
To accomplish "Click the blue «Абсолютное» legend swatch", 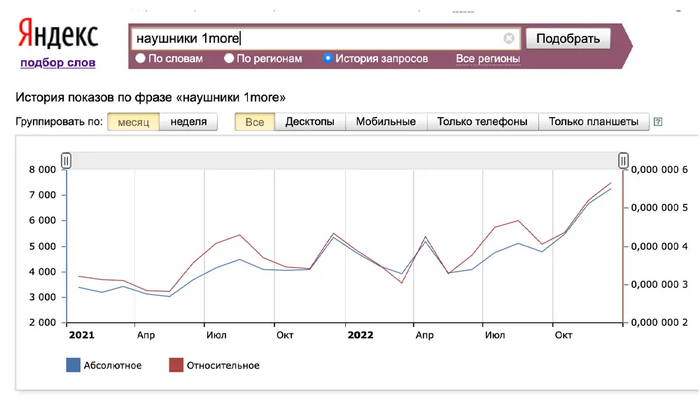I will (x=73, y=365).
